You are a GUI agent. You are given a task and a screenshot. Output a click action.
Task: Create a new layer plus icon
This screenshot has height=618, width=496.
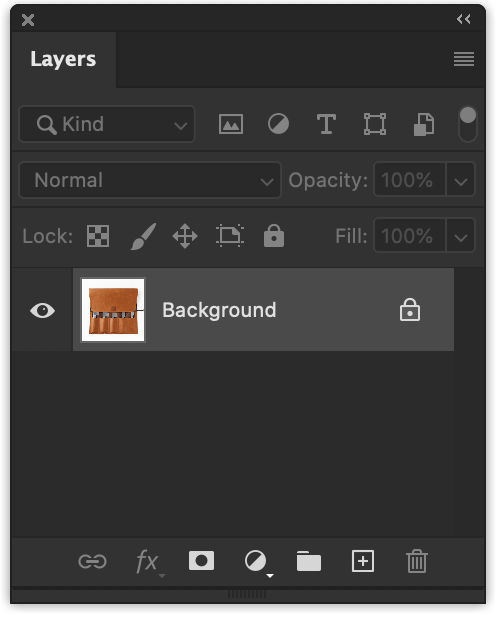point(363,560)
